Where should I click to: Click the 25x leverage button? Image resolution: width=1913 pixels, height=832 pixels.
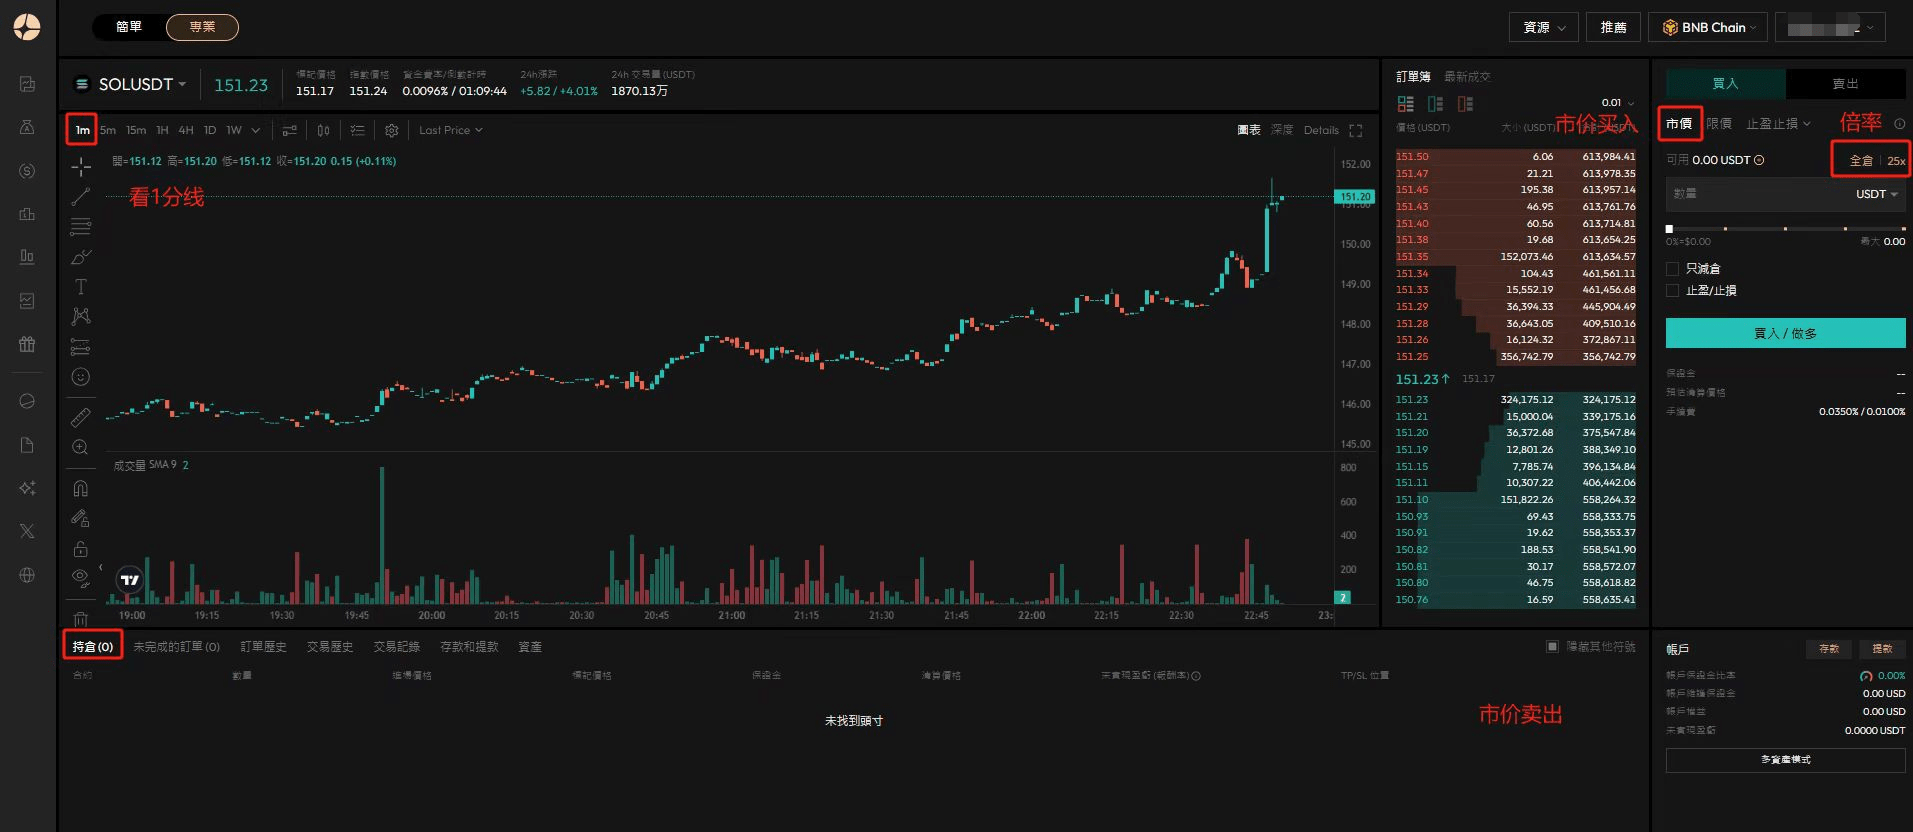tap(1895, 161)
